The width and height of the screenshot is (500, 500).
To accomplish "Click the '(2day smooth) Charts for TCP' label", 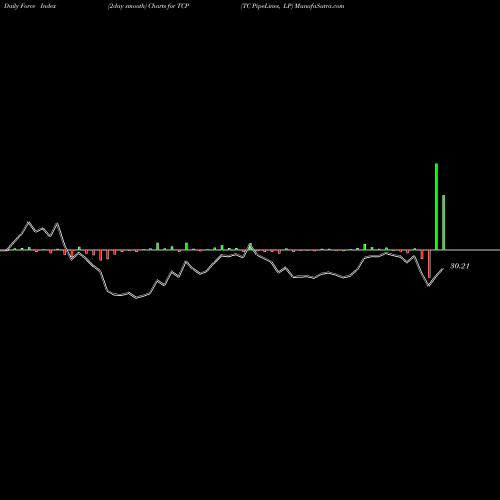I will [148, 6].
